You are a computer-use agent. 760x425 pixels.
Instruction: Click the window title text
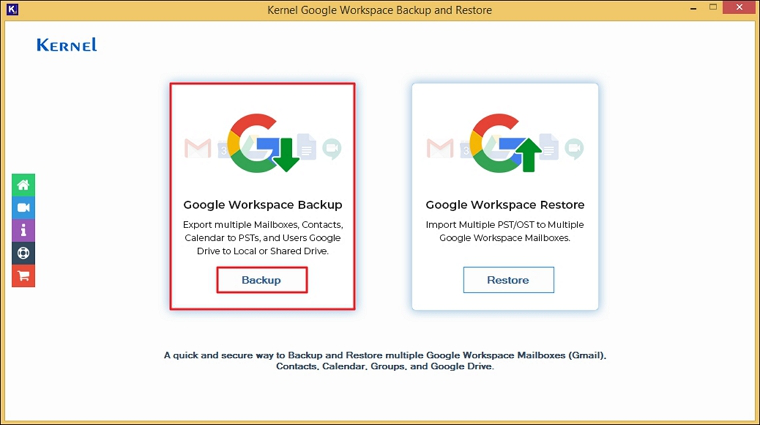click(x=380, y=10)
